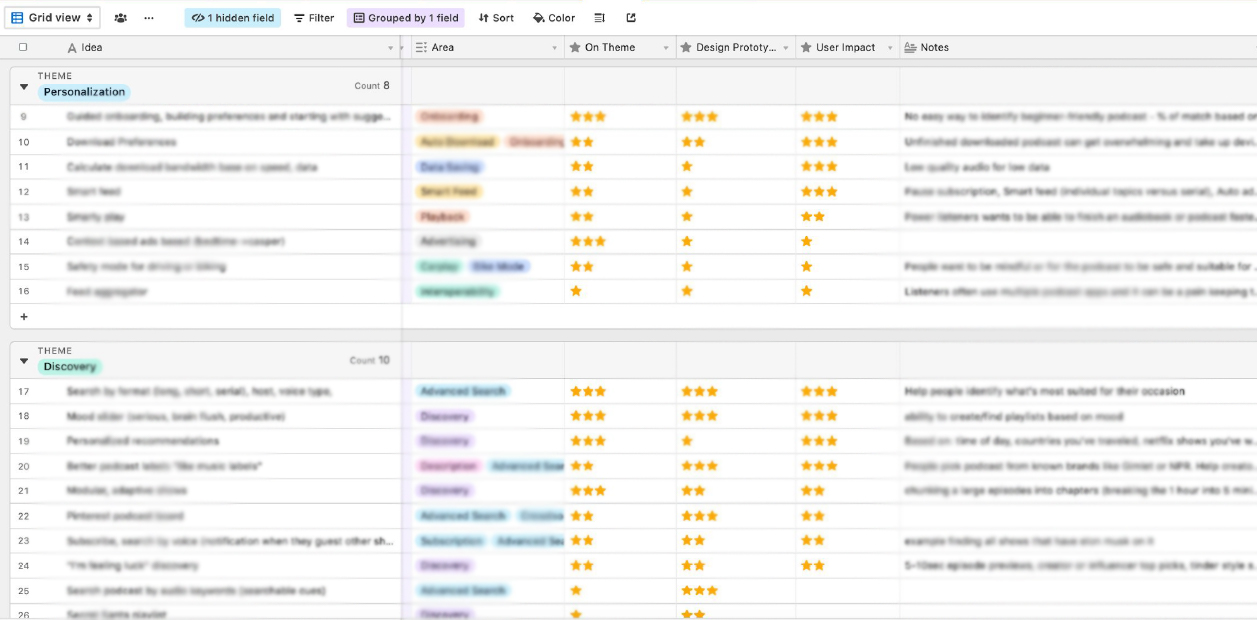The image size is (1257, 620).
Task: Click the Notes column long-text icon
Action: [x=910, y=48]
